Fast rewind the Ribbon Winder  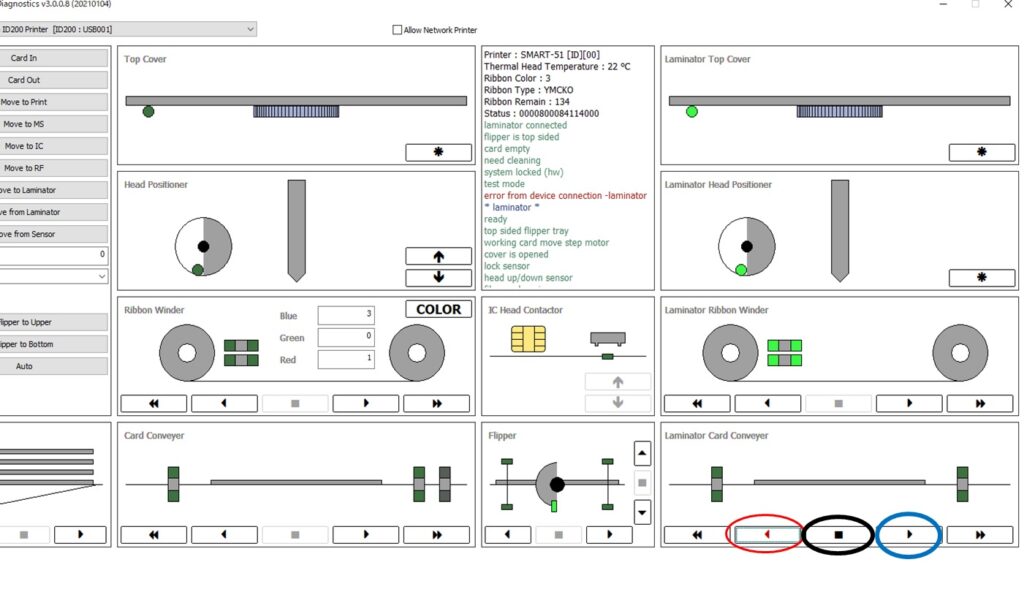153,403
